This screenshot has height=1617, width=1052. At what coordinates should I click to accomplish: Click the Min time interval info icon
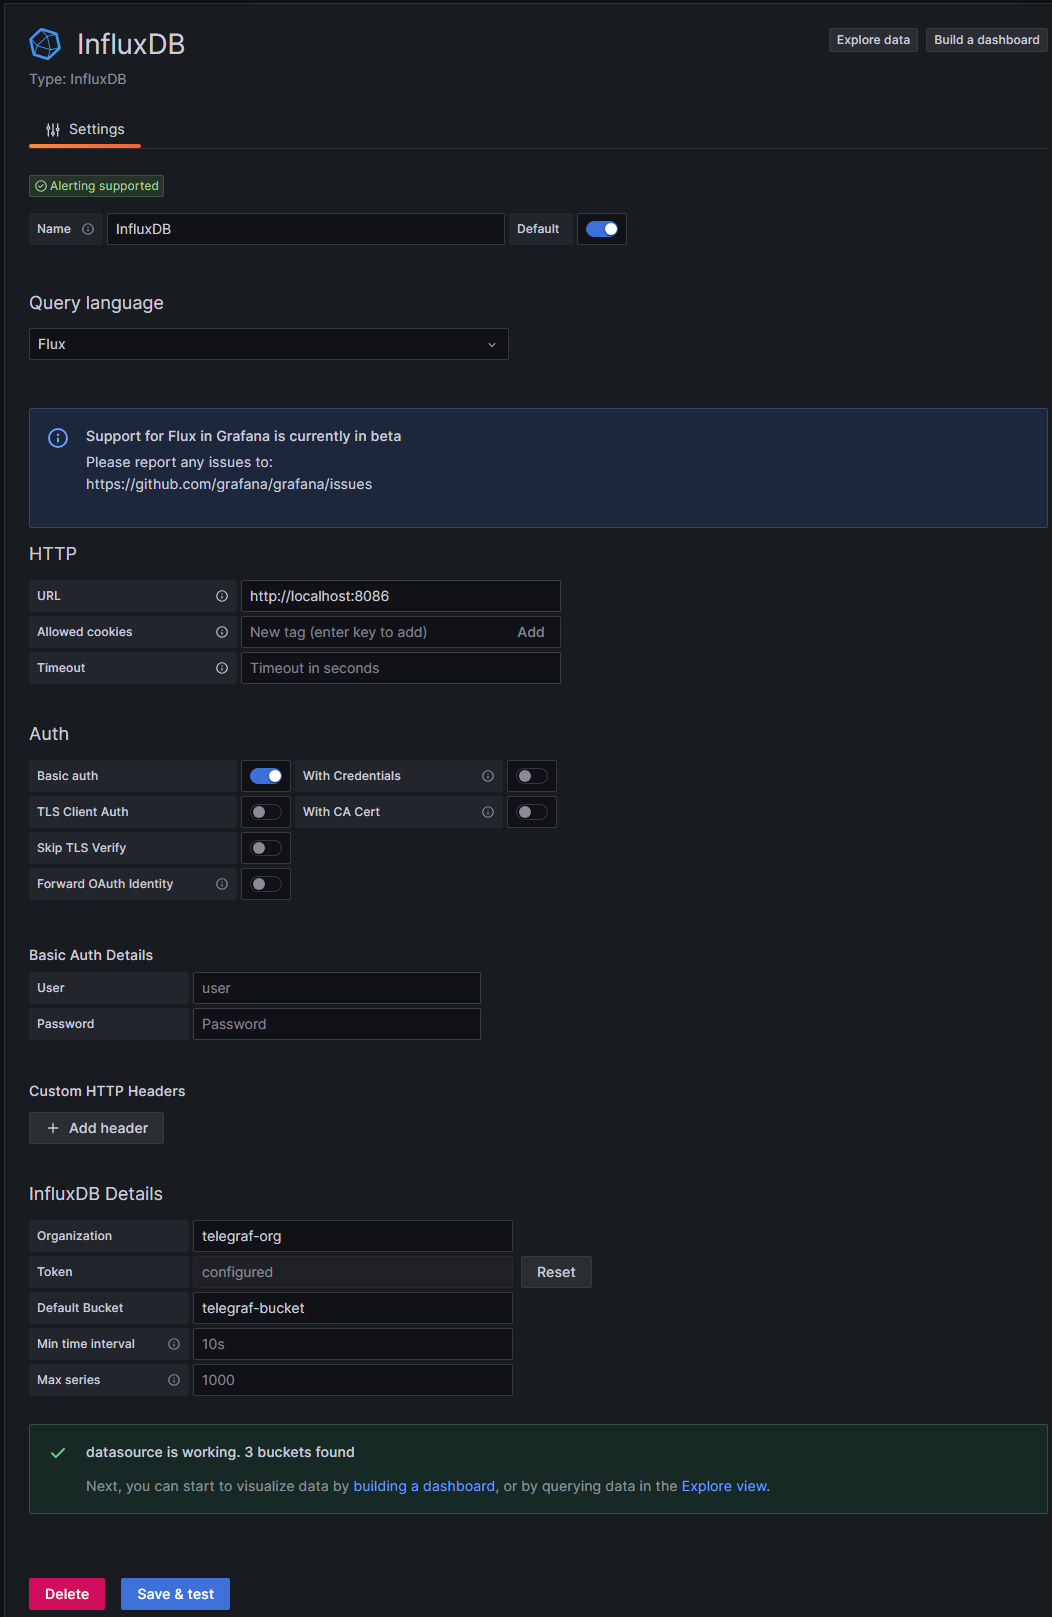coord(174,1344)
